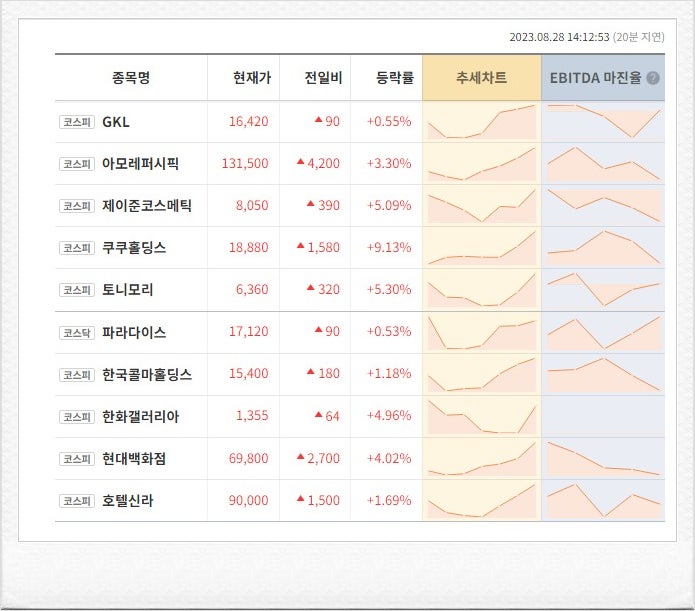Click the 종목명 column header
The height and width of the screenshot is (611, 695).
131,78
